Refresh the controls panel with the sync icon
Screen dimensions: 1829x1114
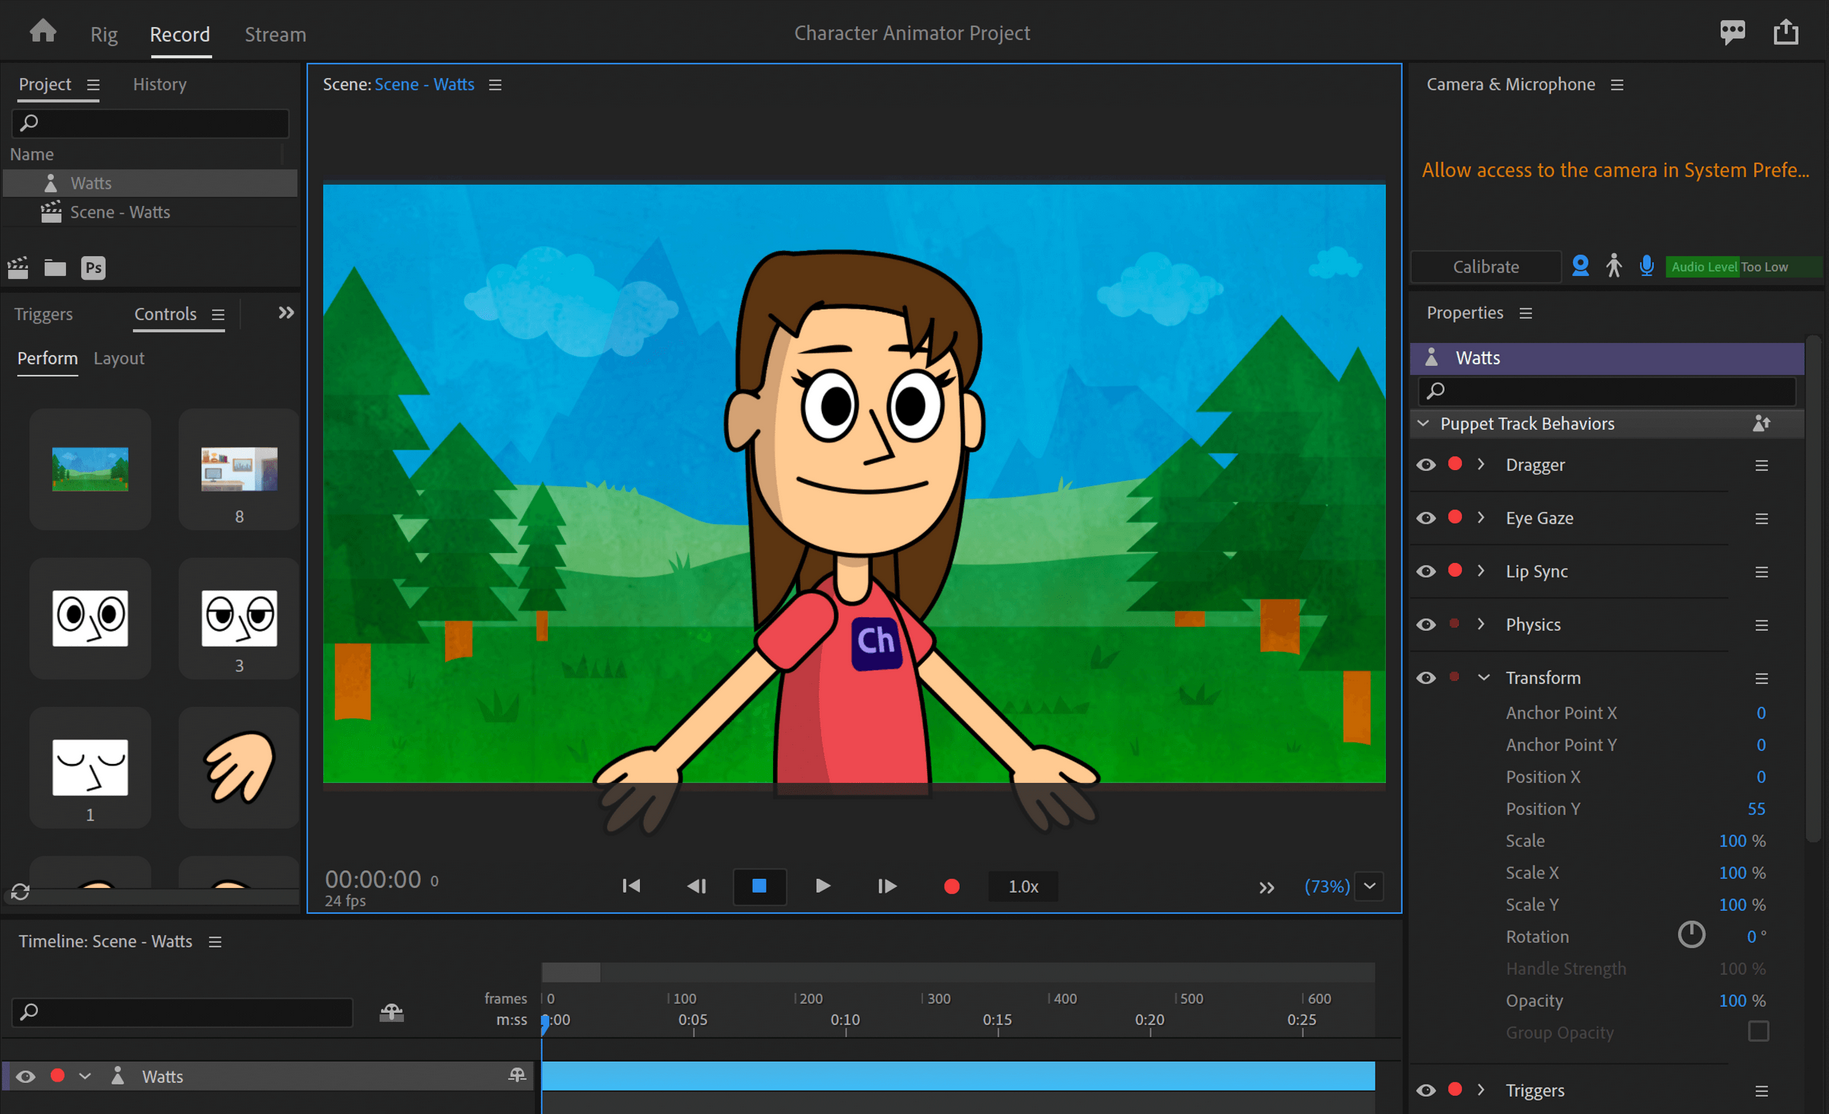(20, 892)
